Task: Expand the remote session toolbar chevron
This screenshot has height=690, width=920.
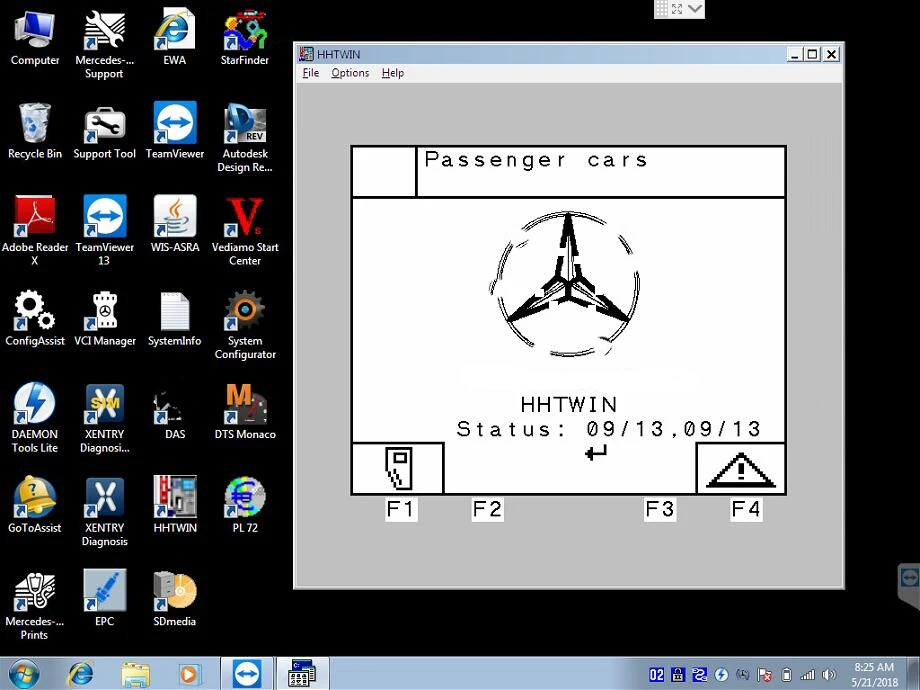Action: pyautogui.click(x=695, y=8)
